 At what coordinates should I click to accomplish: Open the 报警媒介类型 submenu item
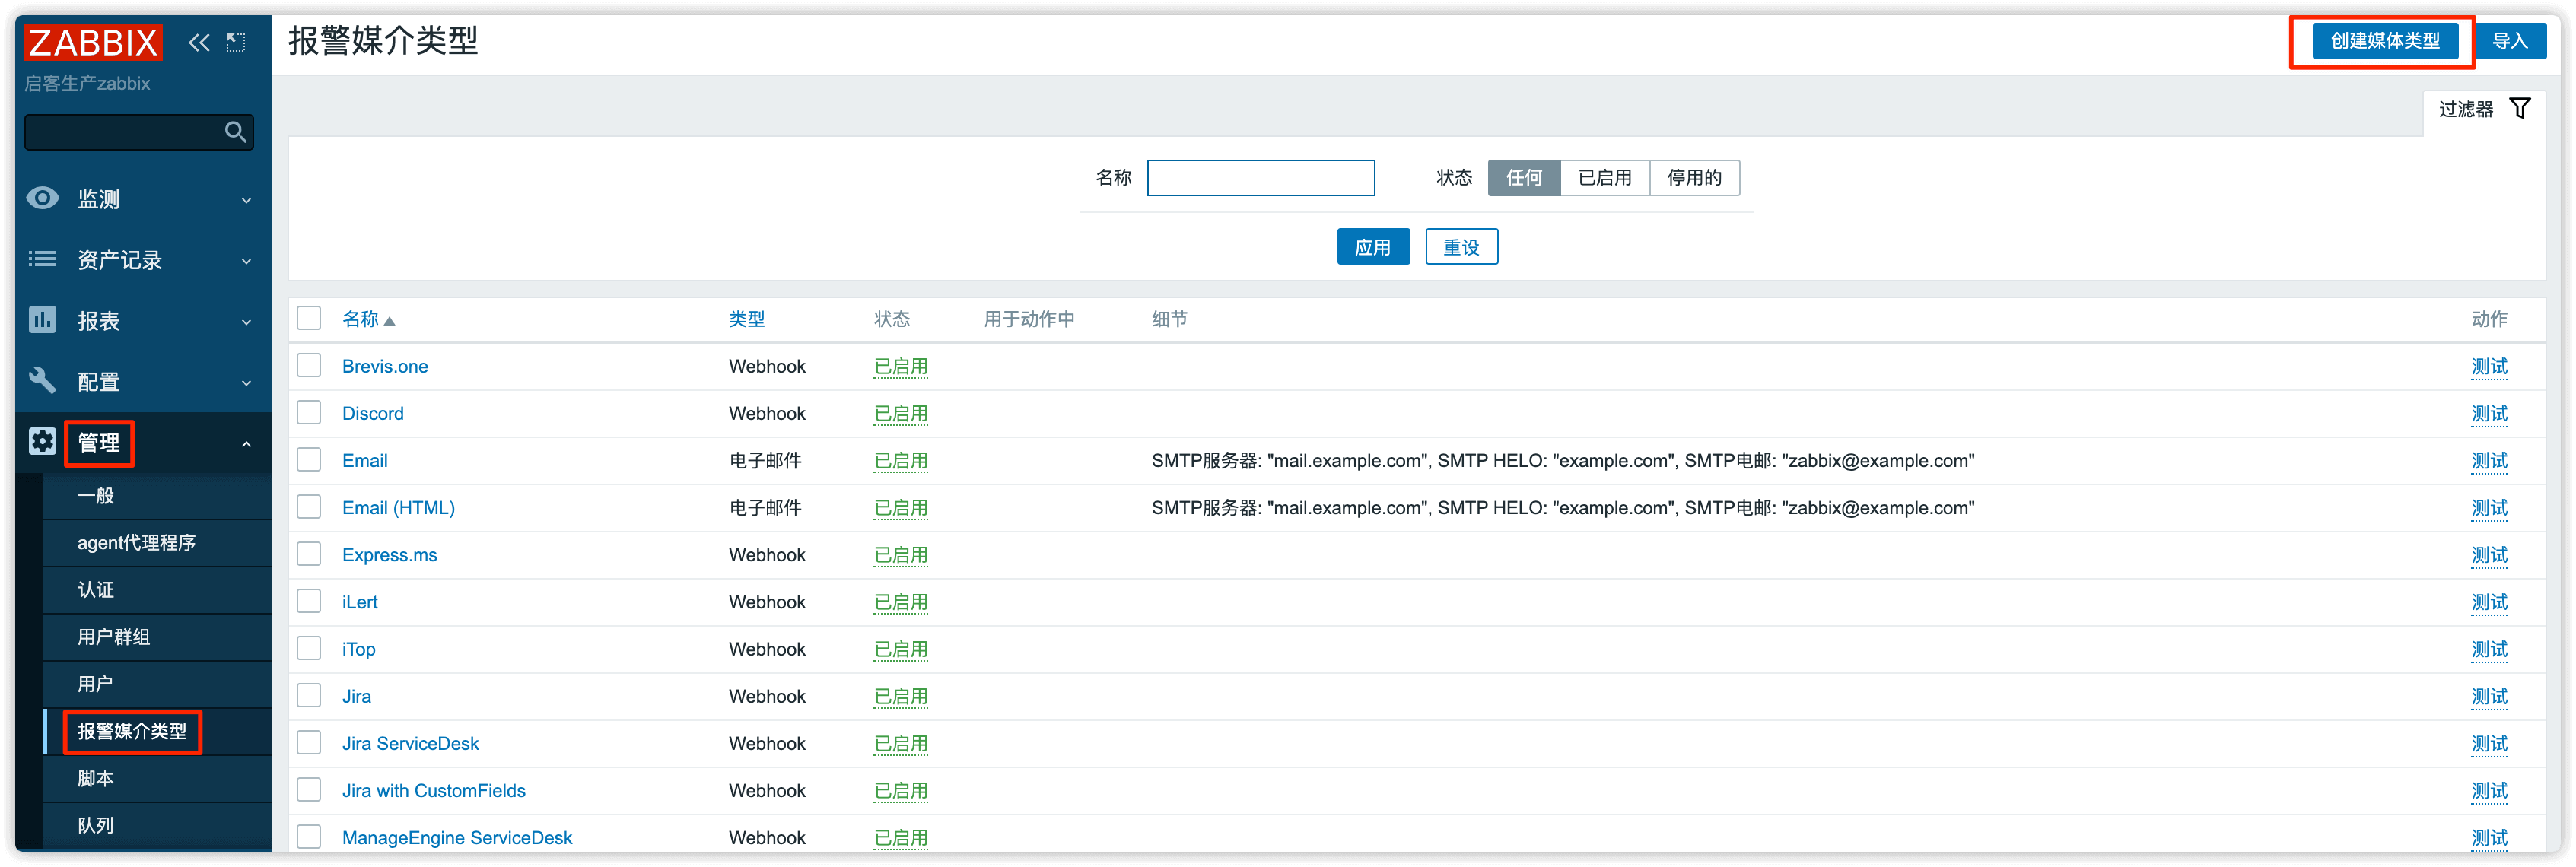pos(157,731)
